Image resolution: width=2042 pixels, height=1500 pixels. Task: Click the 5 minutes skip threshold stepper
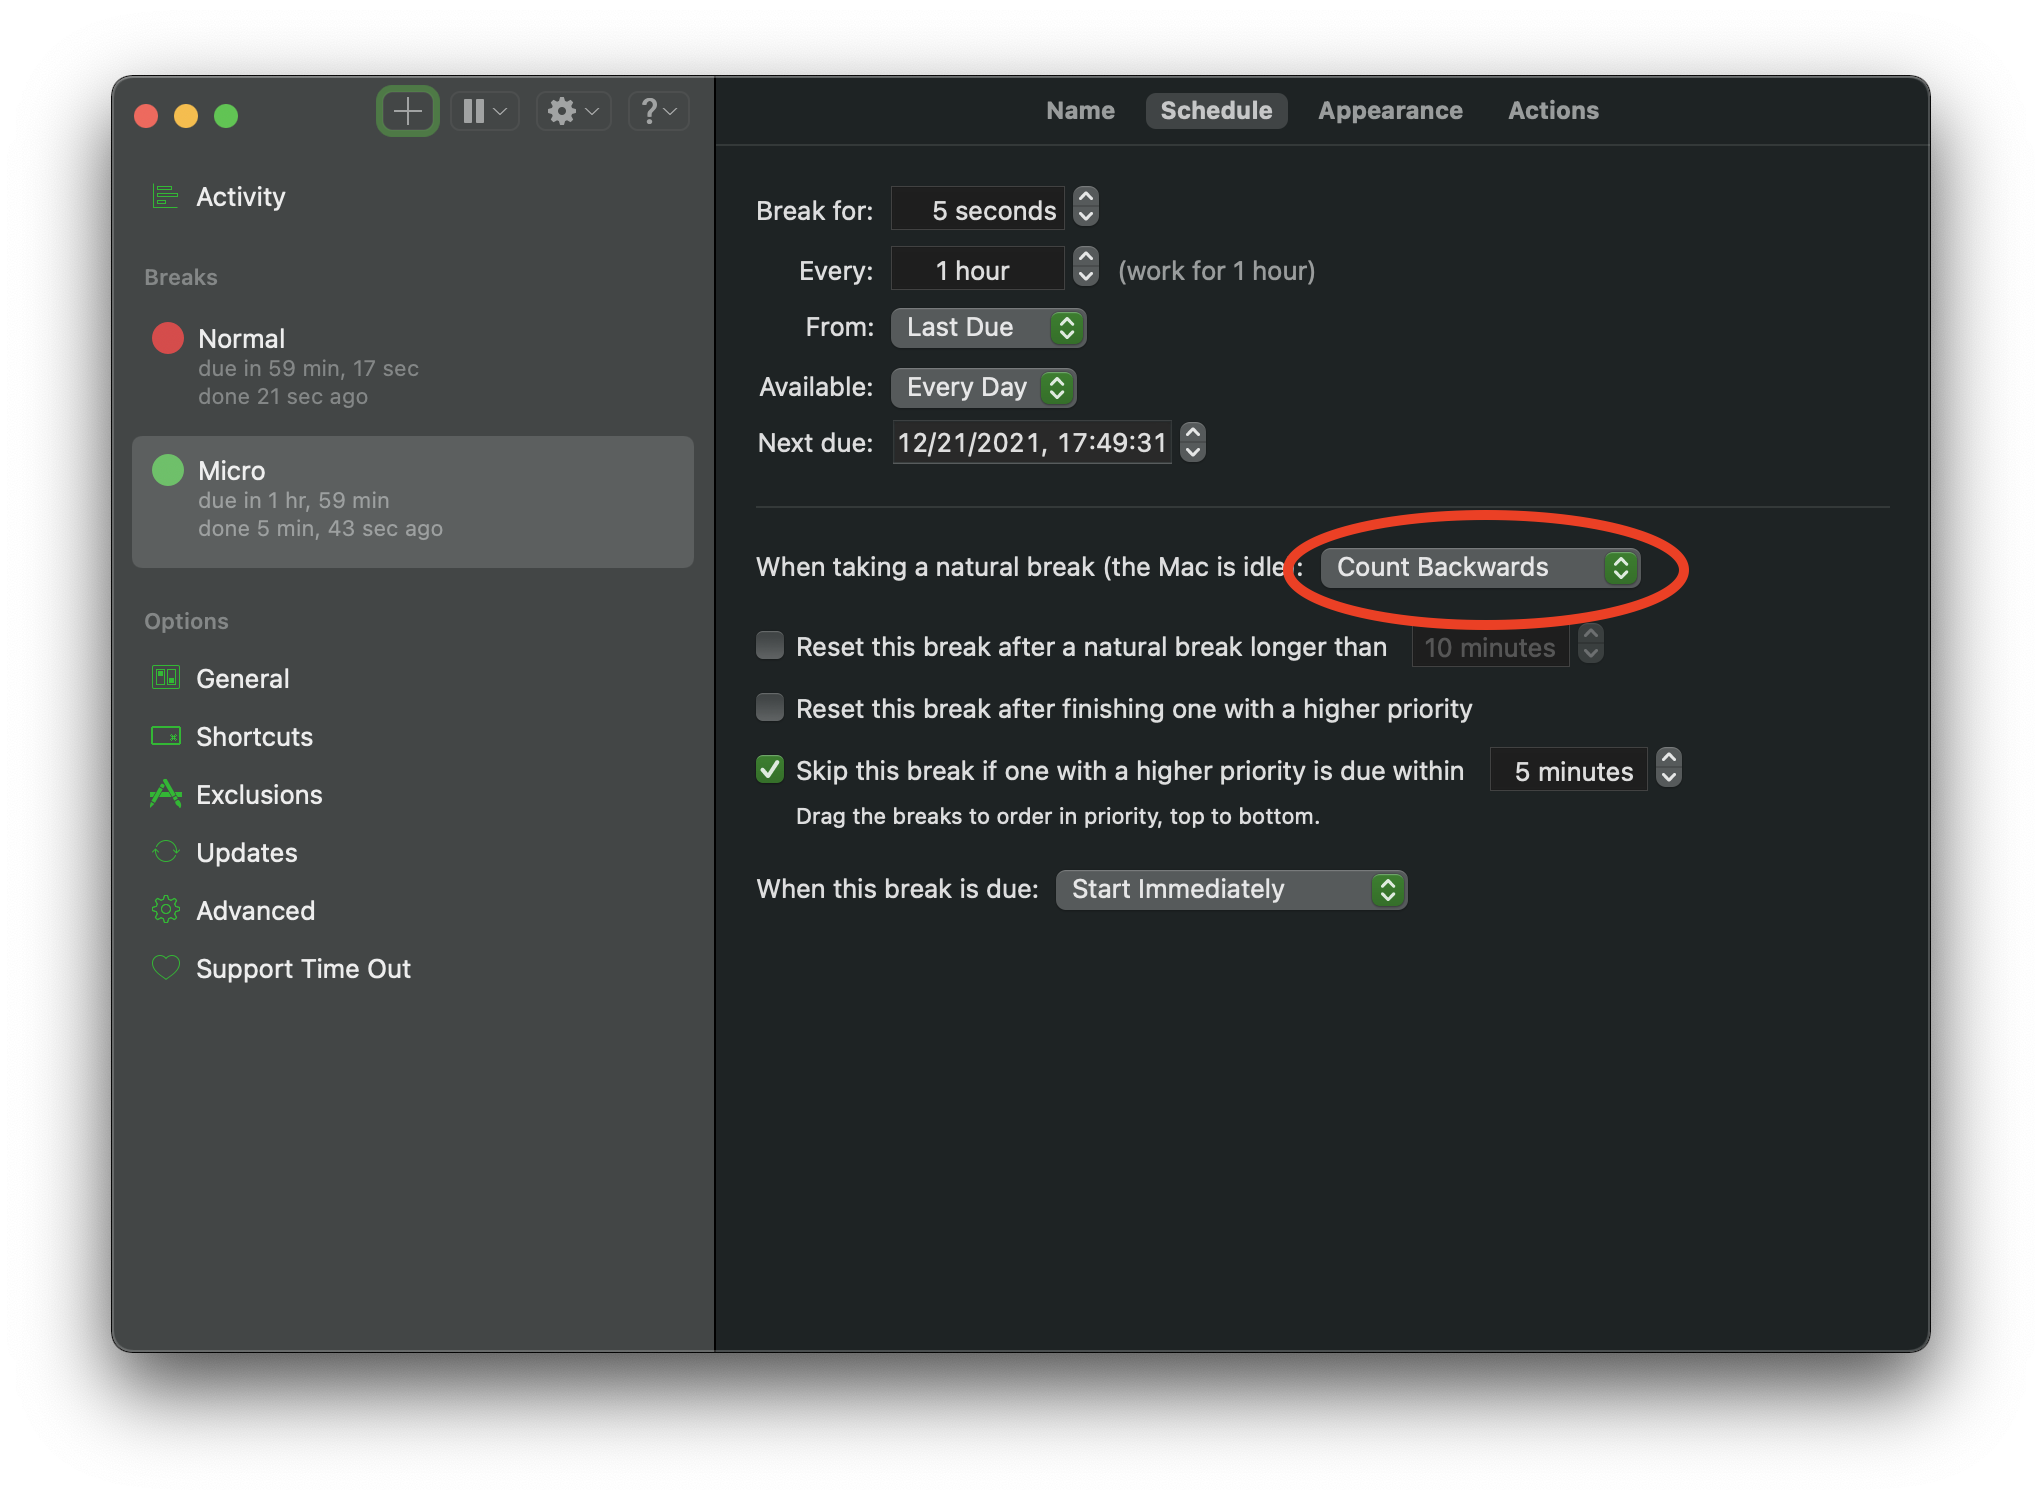[x=1669, y=768]
